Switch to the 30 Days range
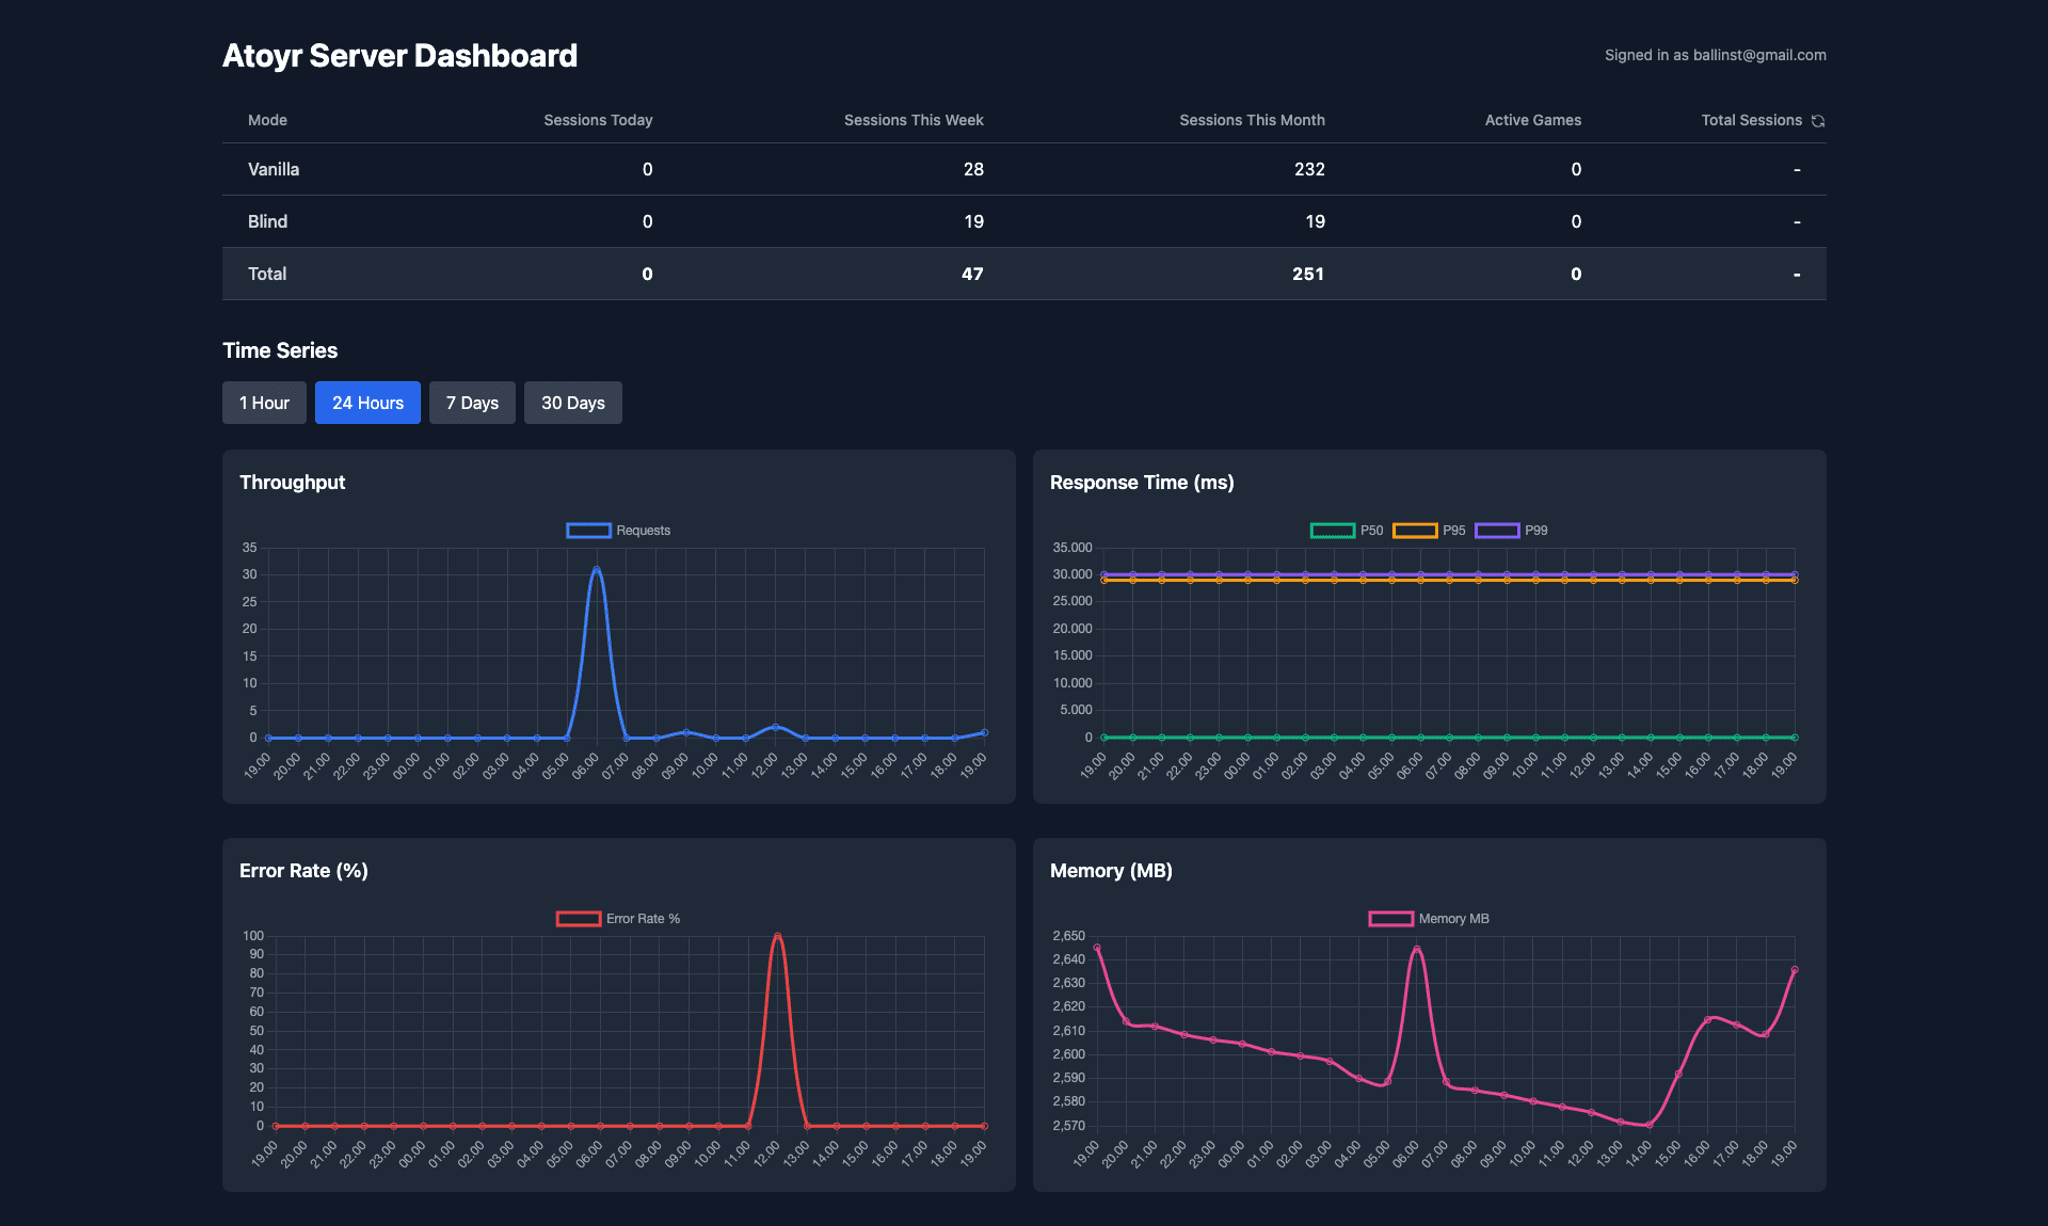 click(573, 403)
